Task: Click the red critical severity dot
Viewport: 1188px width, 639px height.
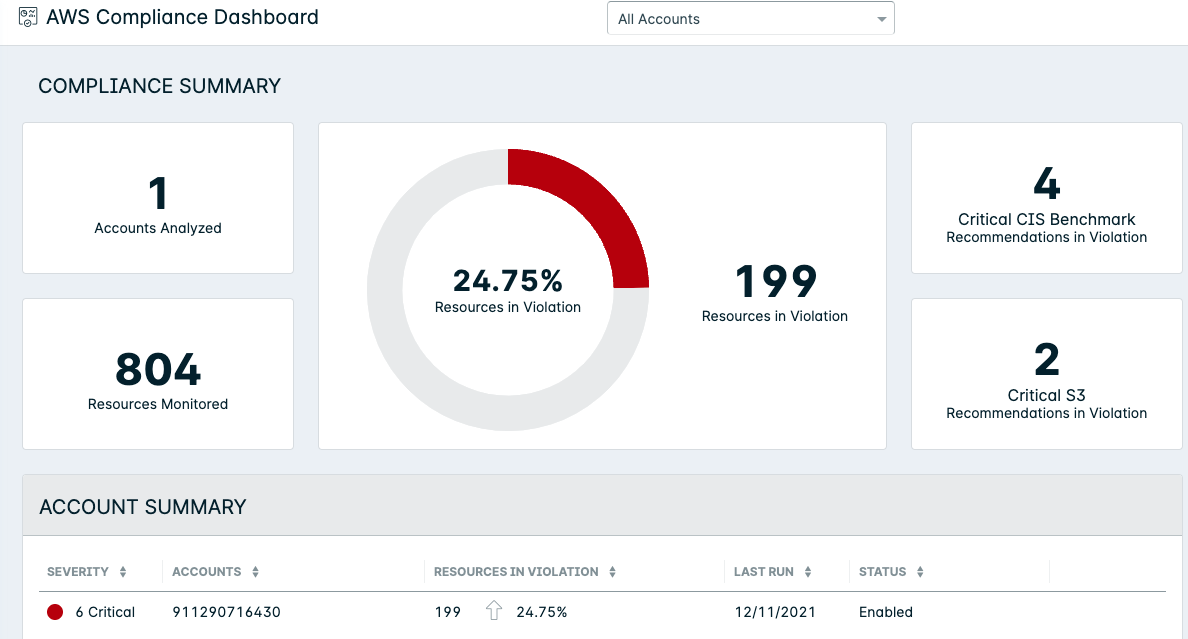Action: coord(55,612)
